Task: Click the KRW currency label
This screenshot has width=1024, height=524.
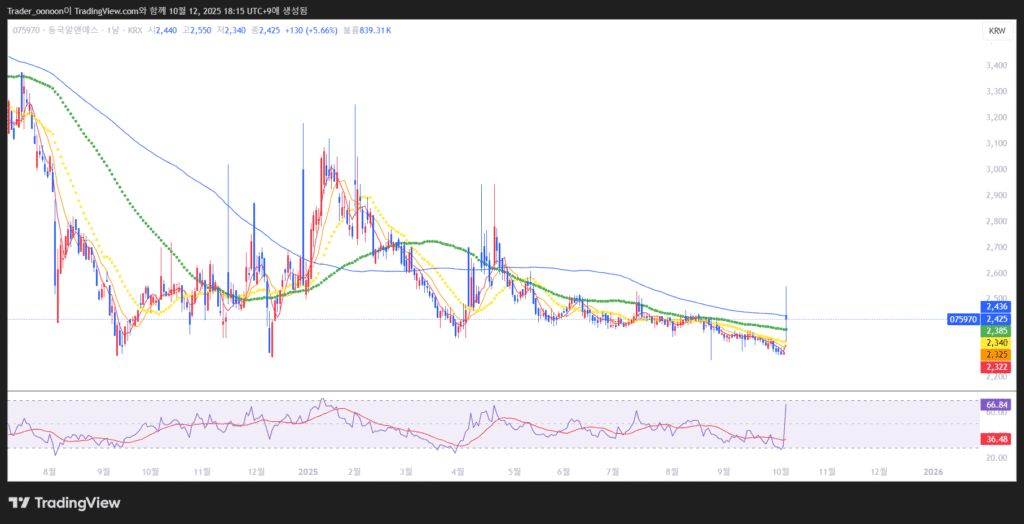Action: (996, 32)
